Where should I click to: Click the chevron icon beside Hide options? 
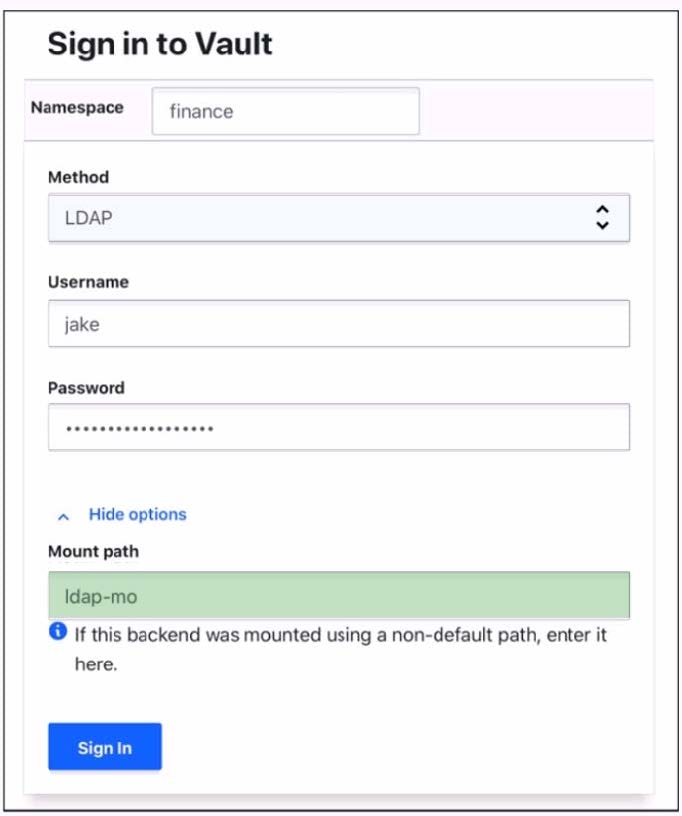pyautogui.click(x=63, y=516)
